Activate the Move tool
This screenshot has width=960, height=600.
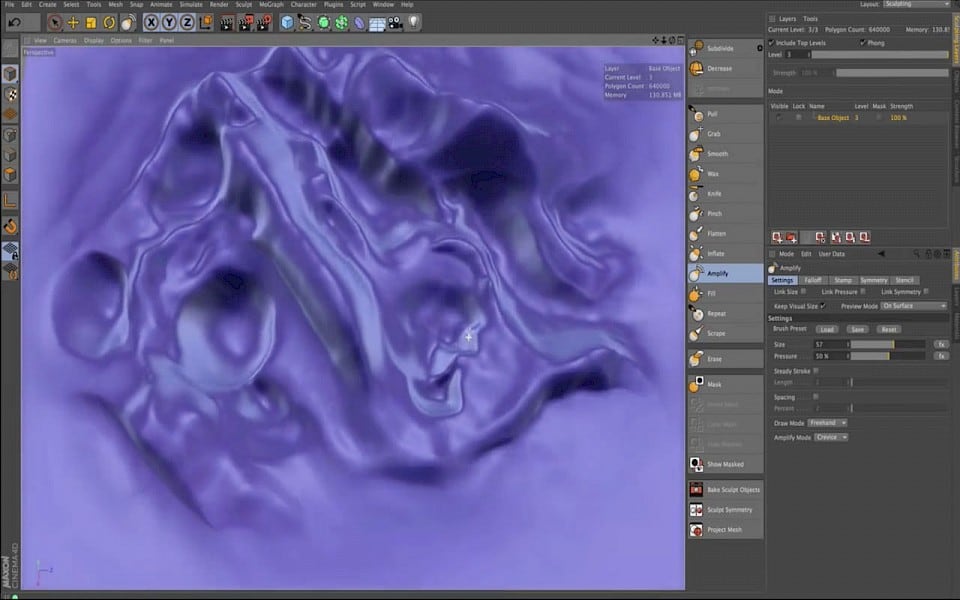[73, 23]
